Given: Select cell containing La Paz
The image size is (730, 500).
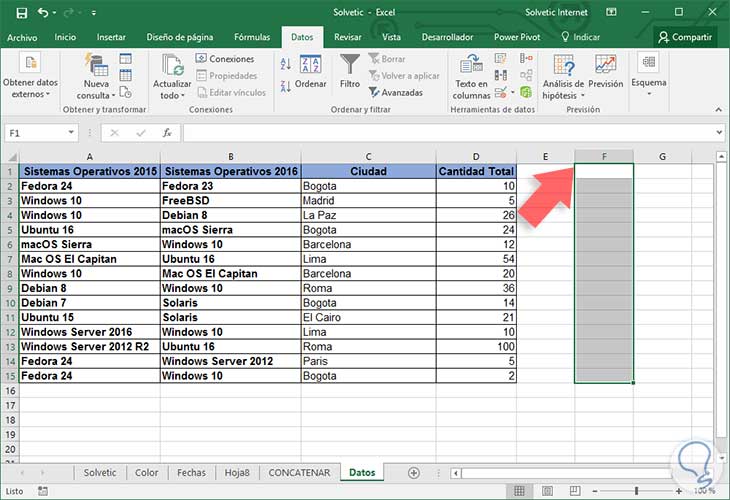Looking at the screenshot, I should pos(368,215).
